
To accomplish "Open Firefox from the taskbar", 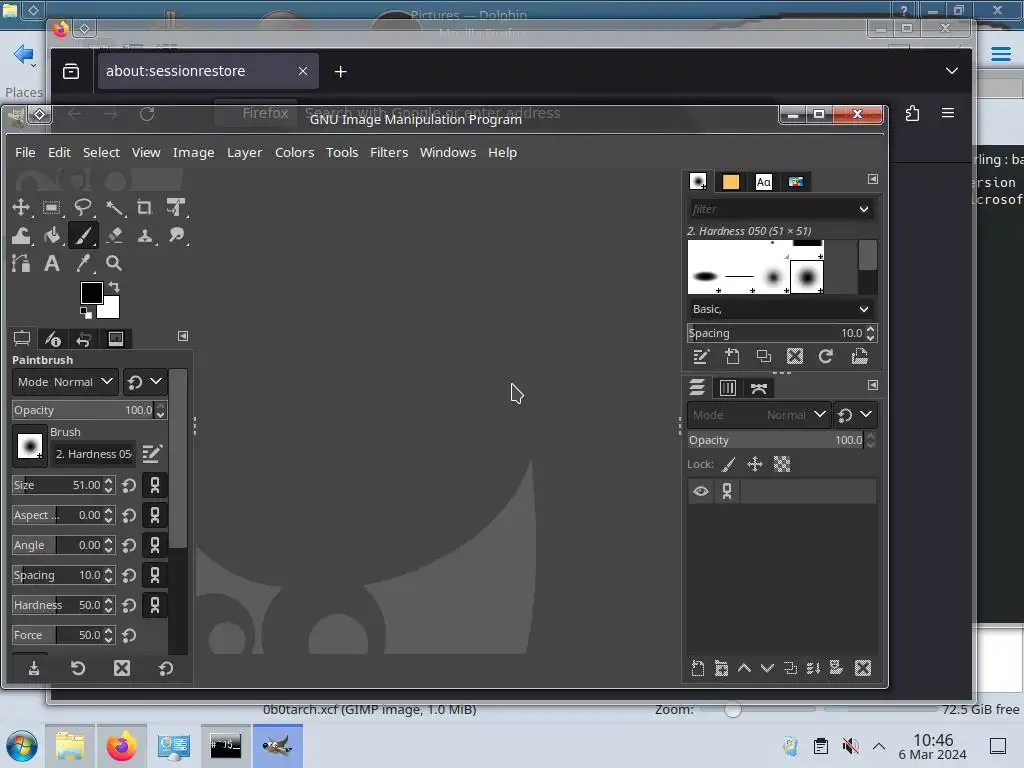I will (x=121, y=746).
